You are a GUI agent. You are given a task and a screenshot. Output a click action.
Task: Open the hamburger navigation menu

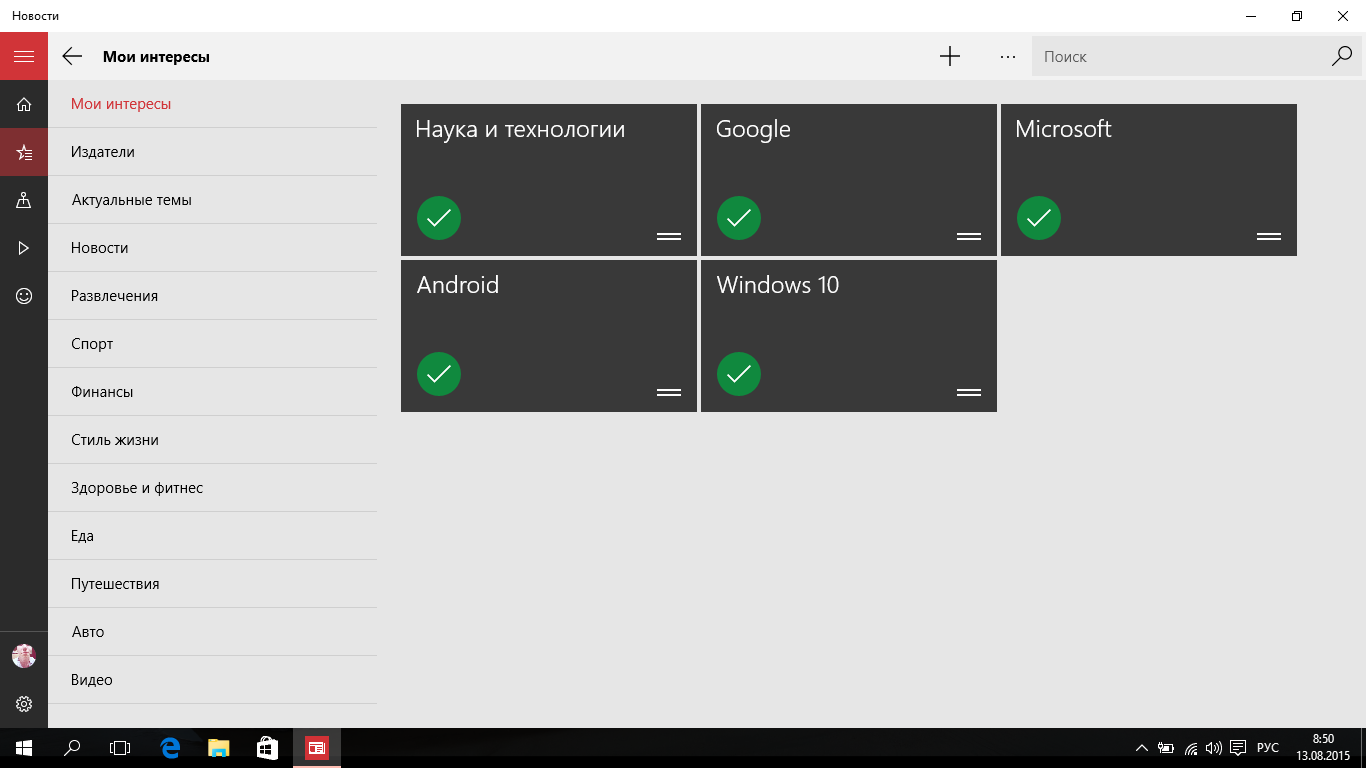[x=24, y=56]
